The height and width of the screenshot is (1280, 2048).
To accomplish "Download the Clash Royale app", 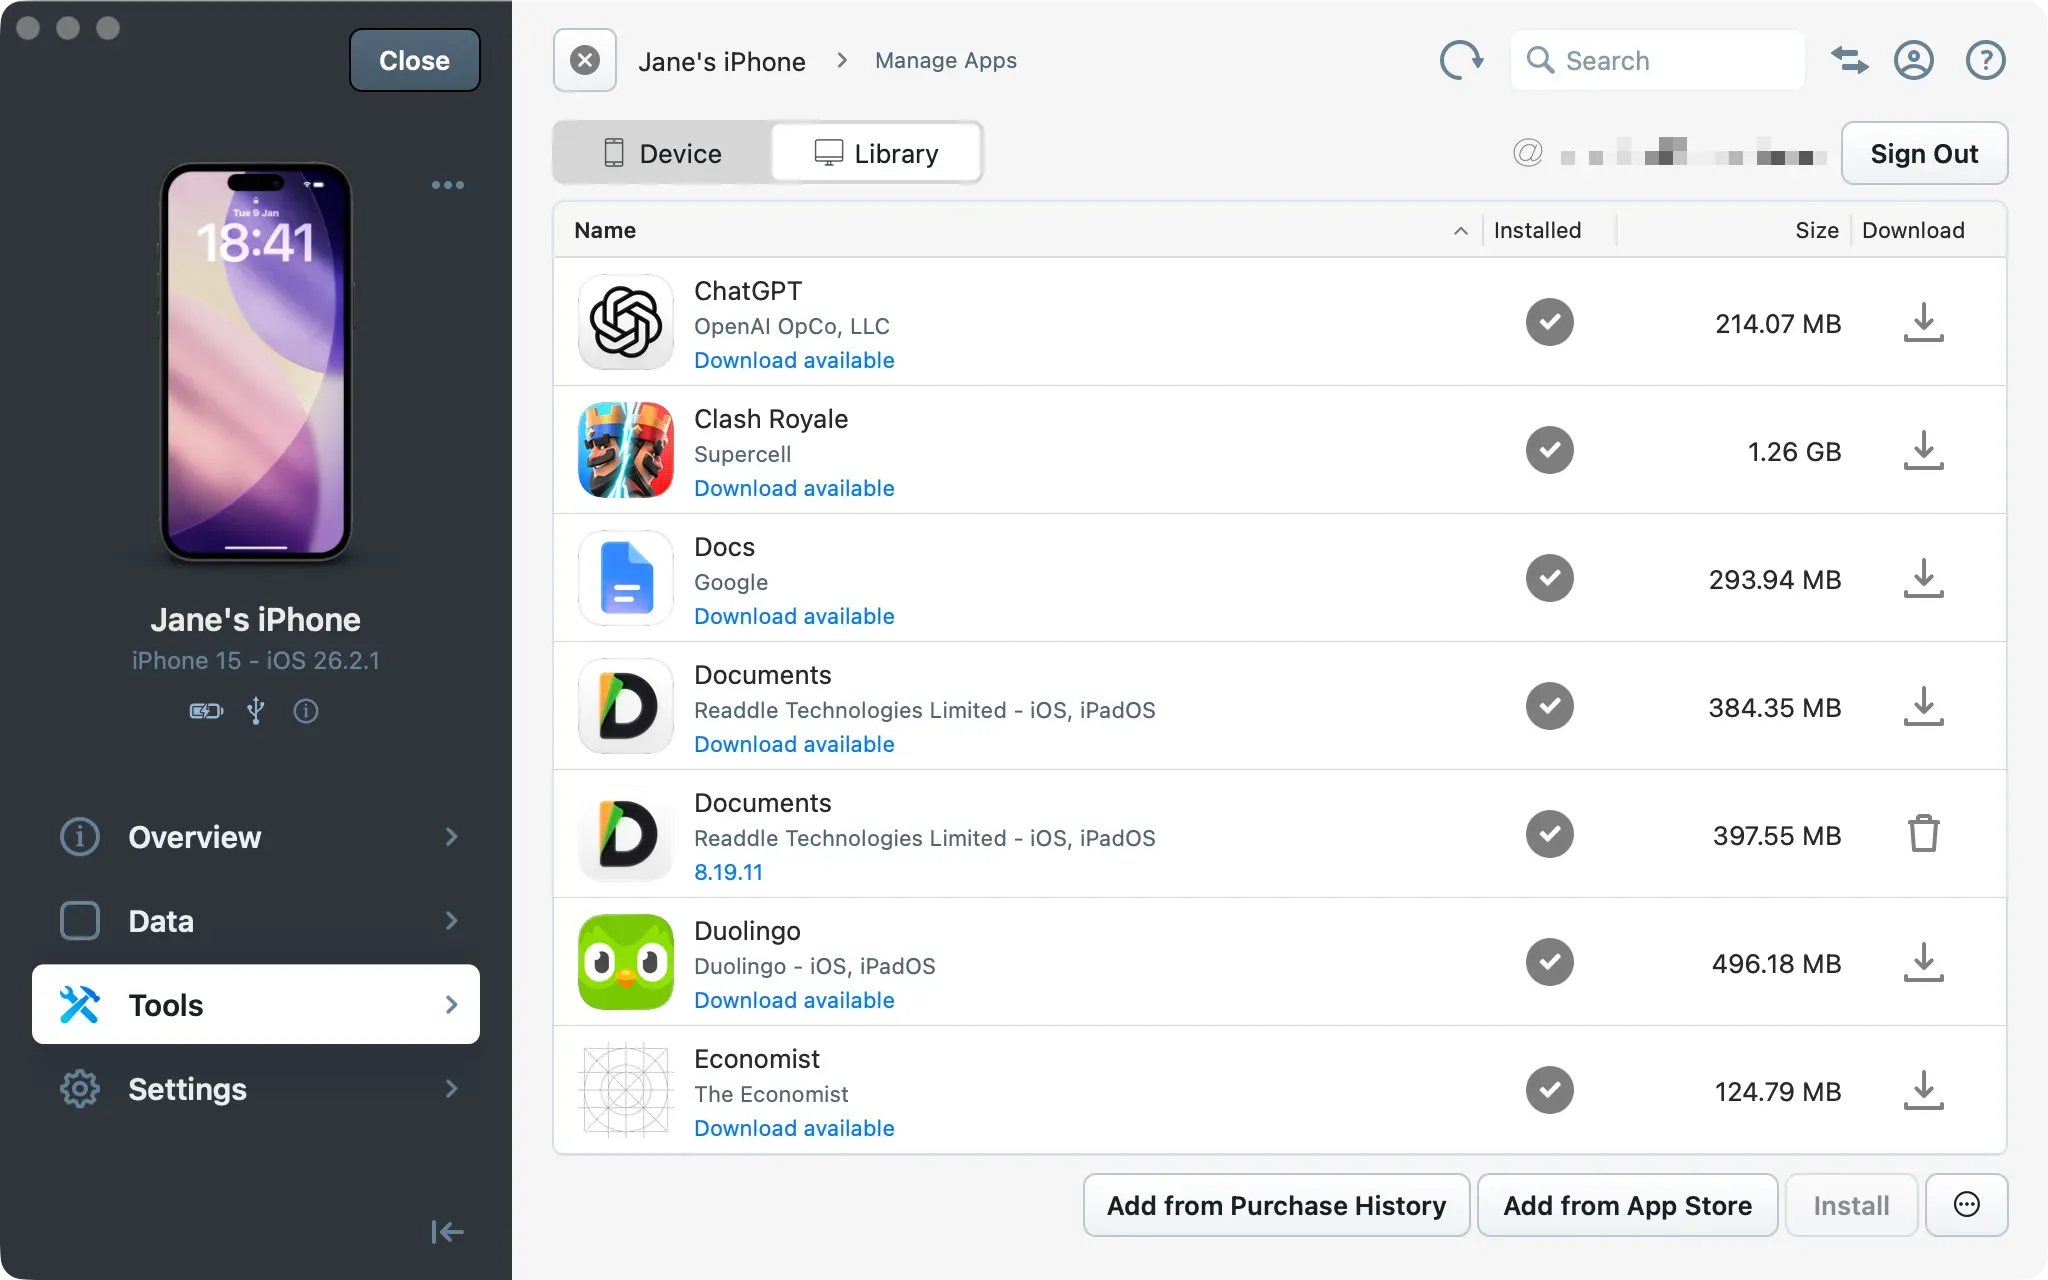I will tap(1923, 450).
